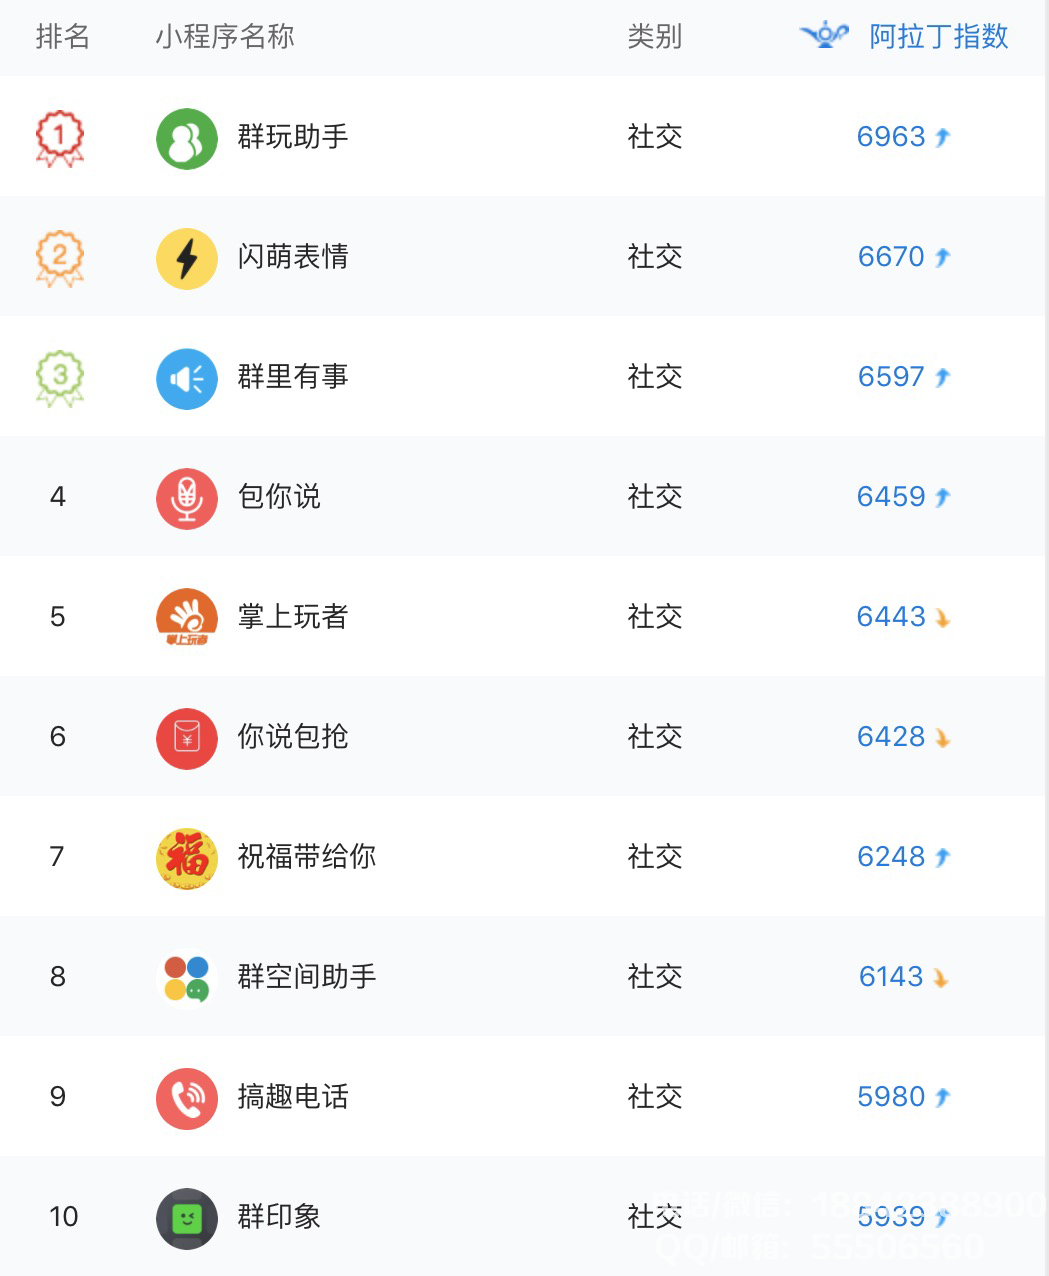Screen dimensions: 1049x1276
Task: Open the red microphone 包你说 icon
Action: click(x=187, y=498)
